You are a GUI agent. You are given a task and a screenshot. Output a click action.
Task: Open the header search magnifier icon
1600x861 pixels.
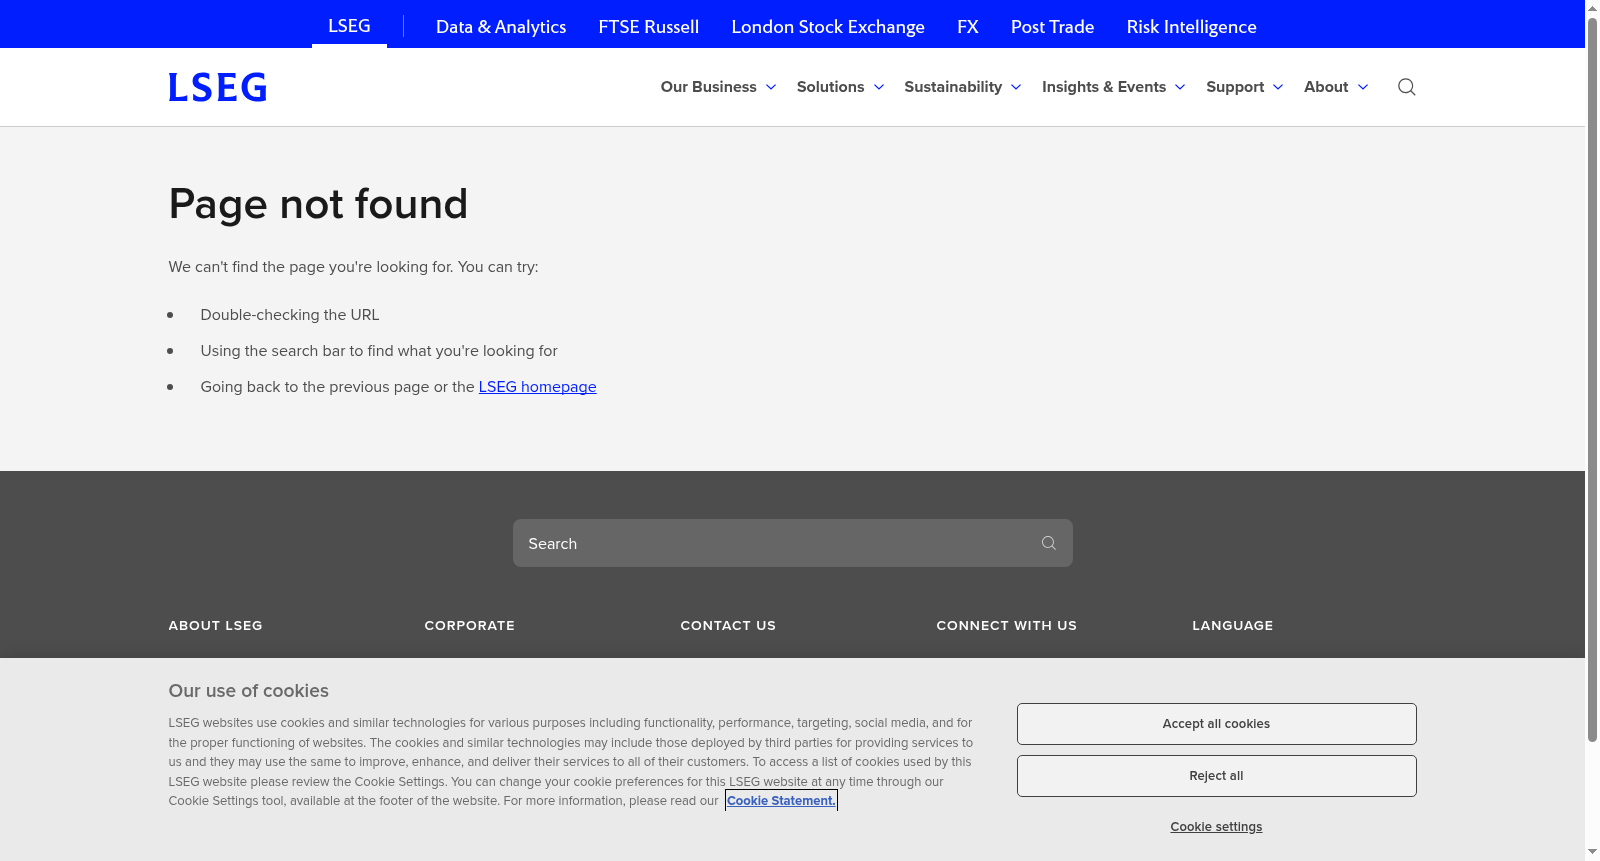(x=1406, y=87)
